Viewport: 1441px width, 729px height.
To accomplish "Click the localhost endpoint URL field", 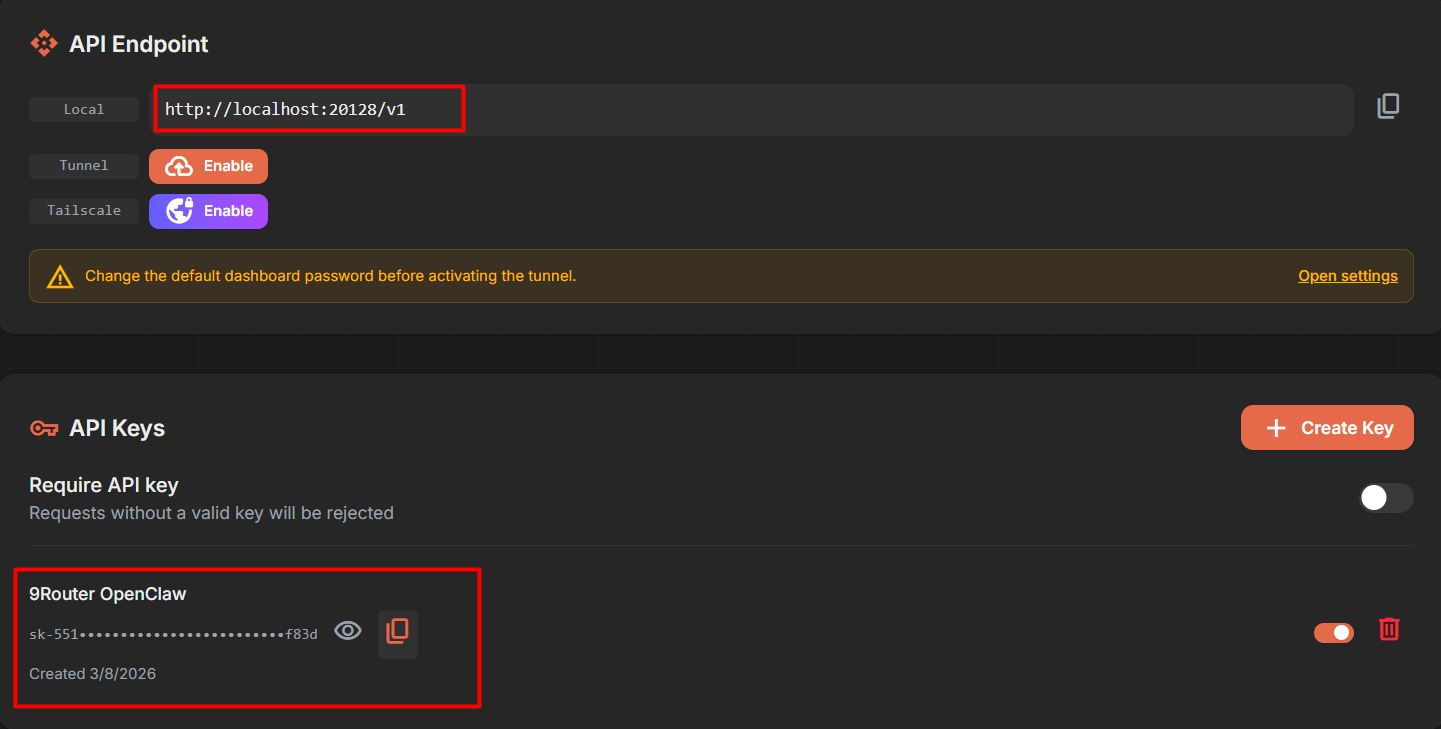I will [751, 110].
